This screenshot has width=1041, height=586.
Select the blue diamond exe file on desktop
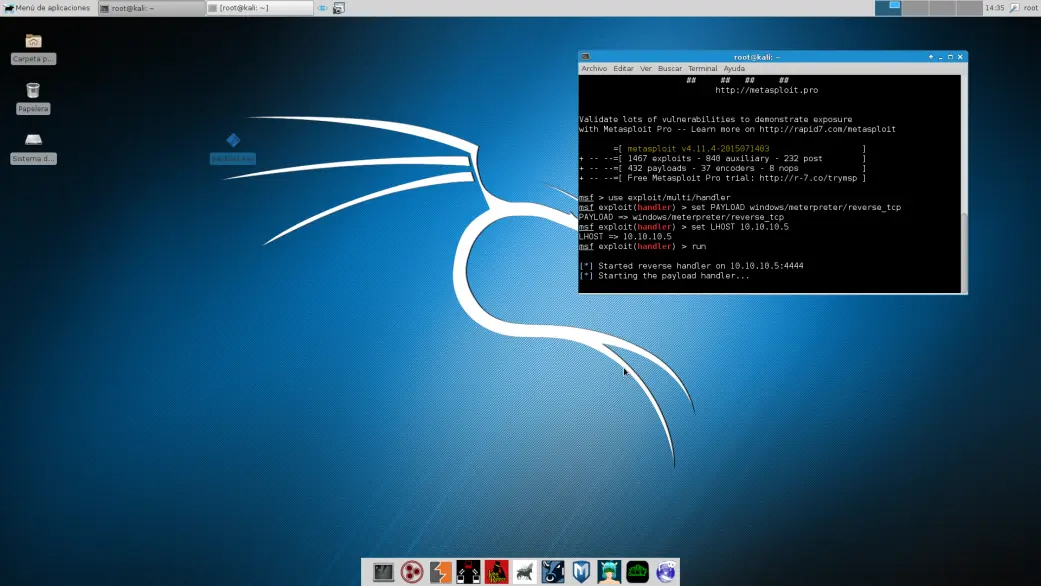coord(233,147)
